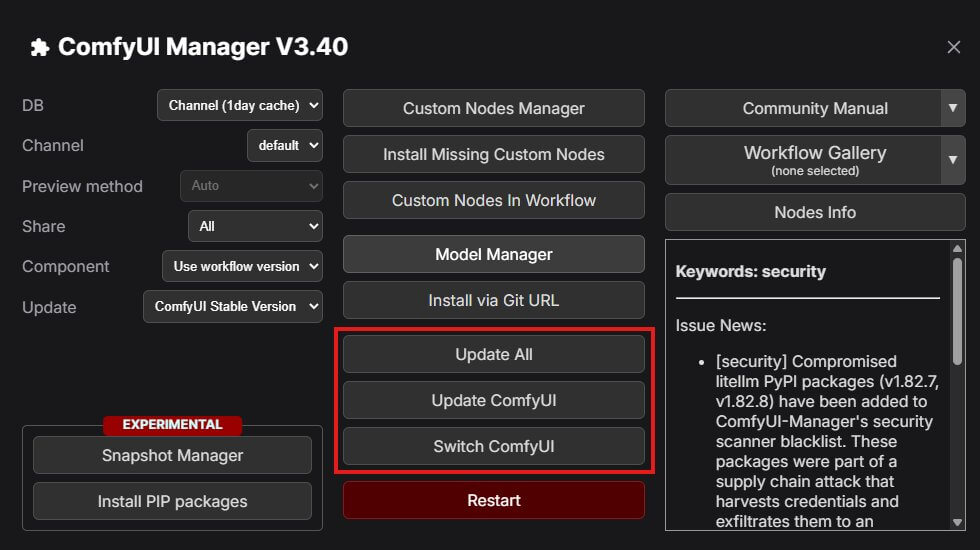The image size is (980, 550).
Task: Open the Workflow Gallery button
Action: 803,160
